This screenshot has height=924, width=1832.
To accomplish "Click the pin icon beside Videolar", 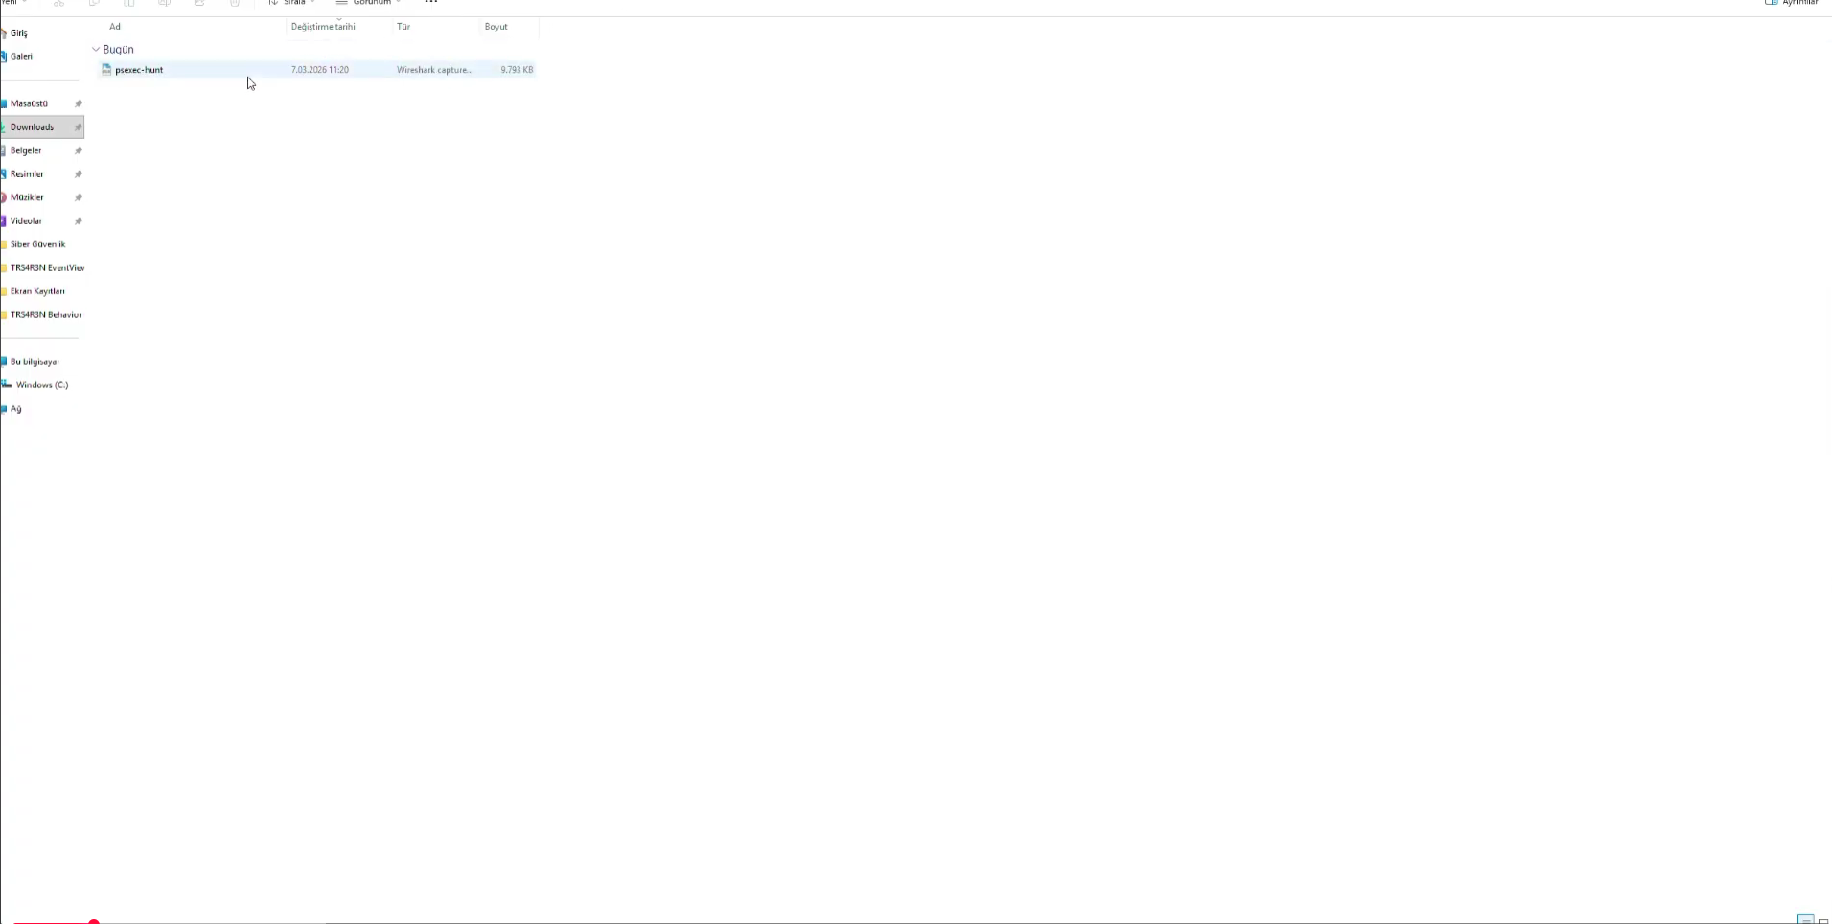I will (x=78, y=221).
